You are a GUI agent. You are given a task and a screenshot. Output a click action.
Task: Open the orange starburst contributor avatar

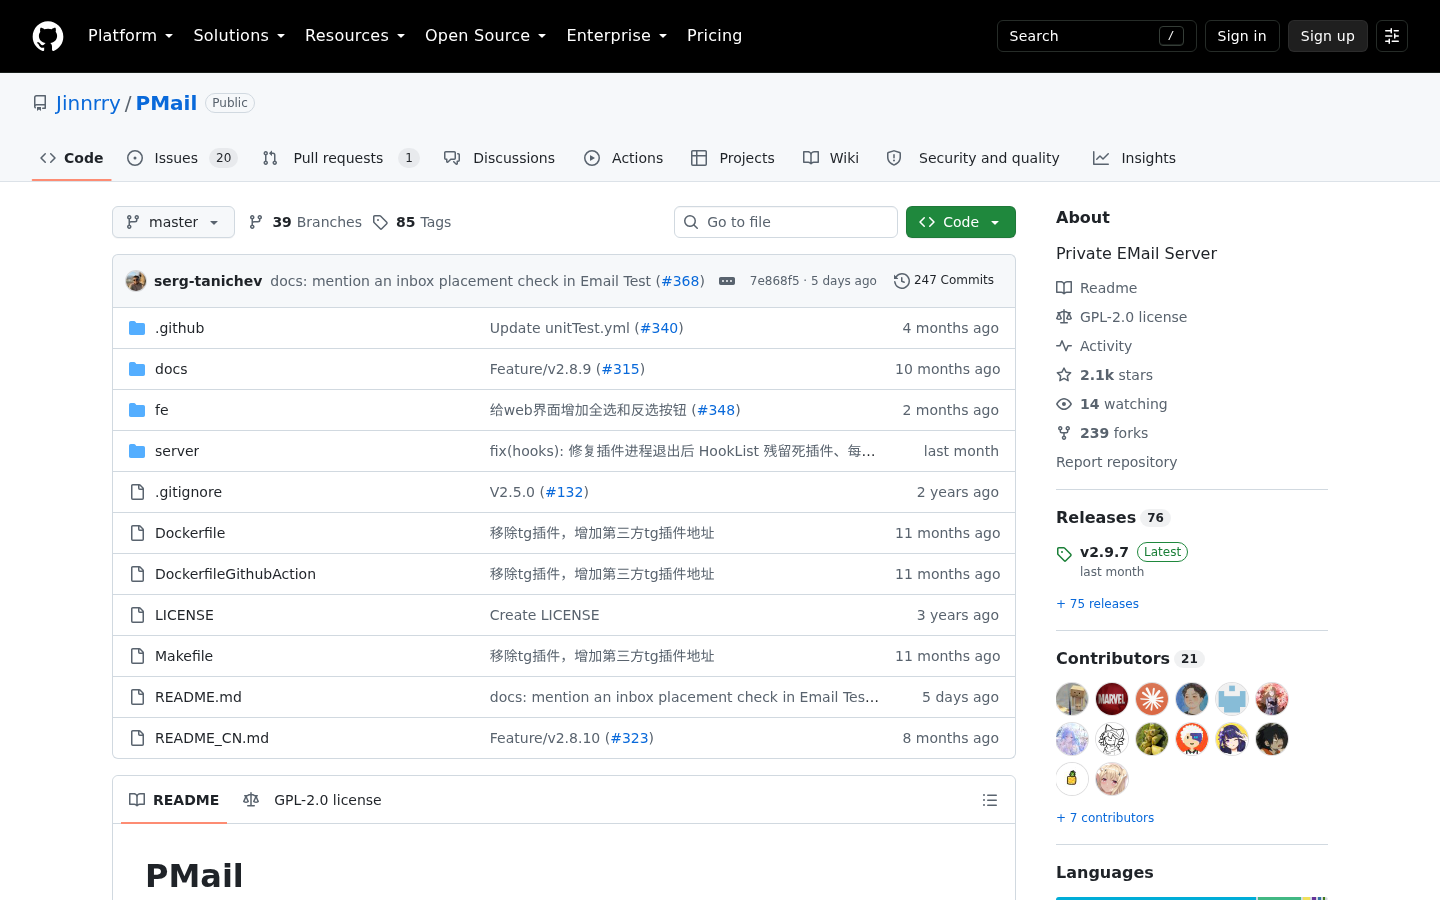(x=1152, y=699)
